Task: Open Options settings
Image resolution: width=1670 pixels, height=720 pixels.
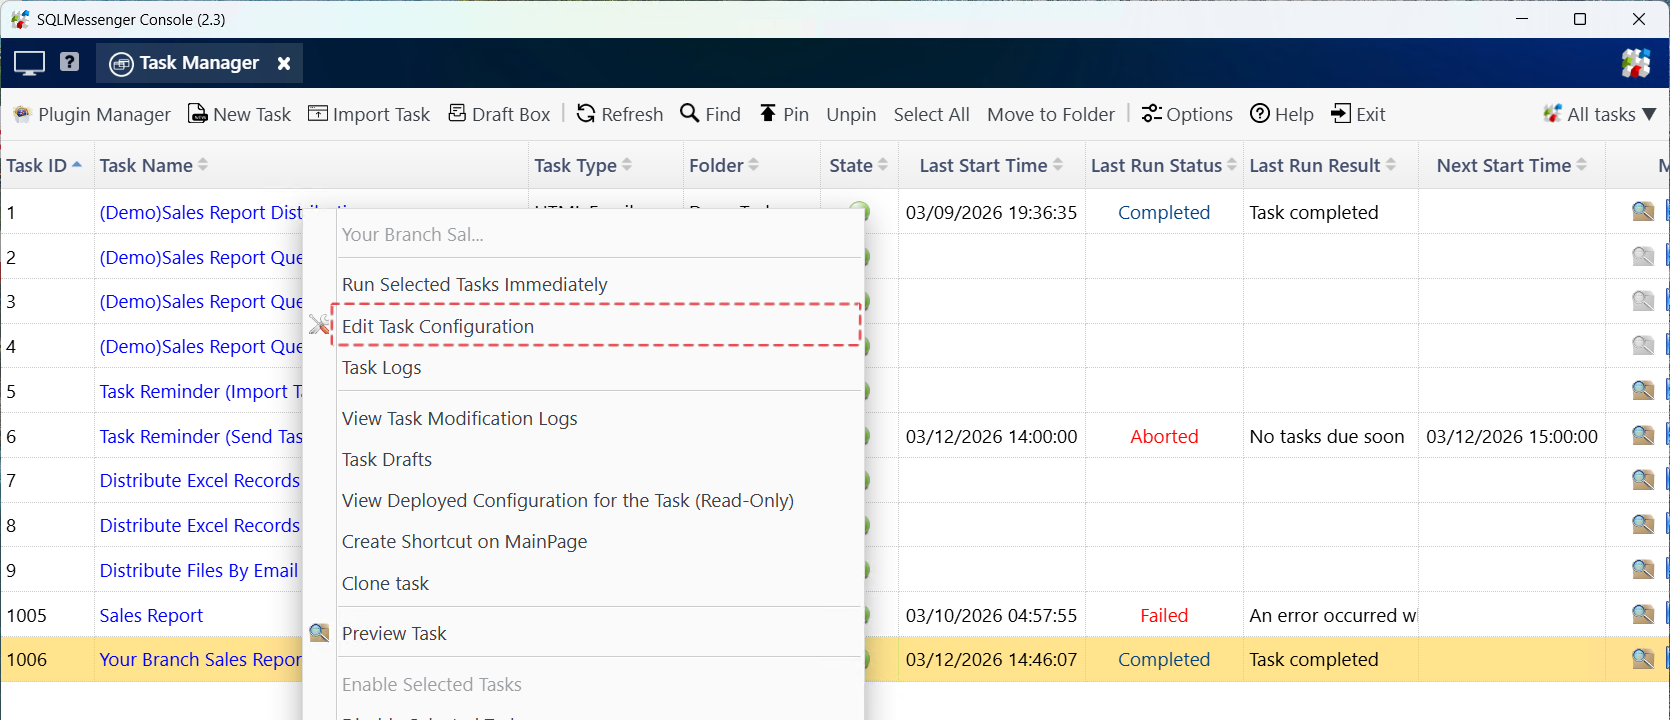Action: click(x=1187, y=114)
